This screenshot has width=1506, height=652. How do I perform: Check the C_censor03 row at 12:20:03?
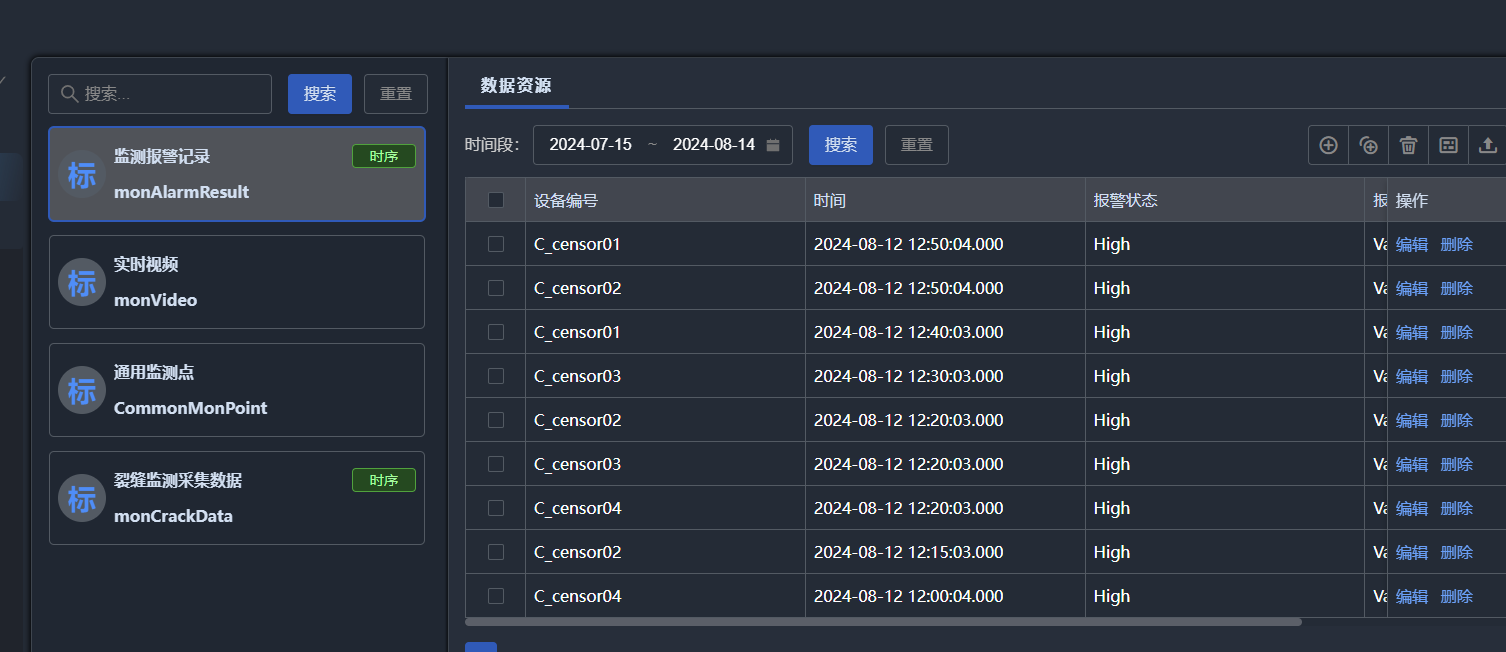[496, 464]
